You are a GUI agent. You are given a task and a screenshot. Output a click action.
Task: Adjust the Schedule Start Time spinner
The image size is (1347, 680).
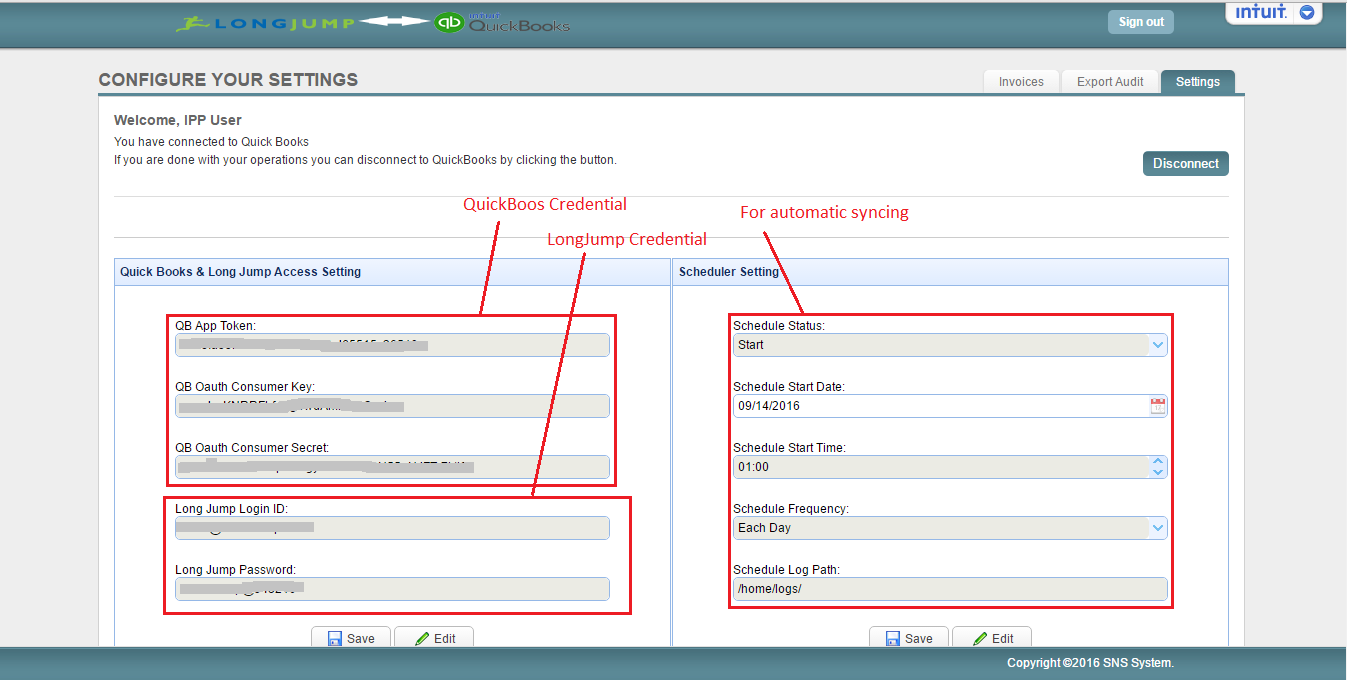[1157, 467]
